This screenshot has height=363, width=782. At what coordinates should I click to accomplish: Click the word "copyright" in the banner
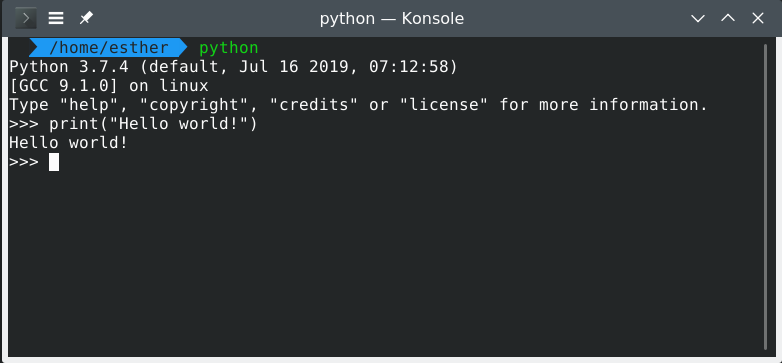[194, 105]
